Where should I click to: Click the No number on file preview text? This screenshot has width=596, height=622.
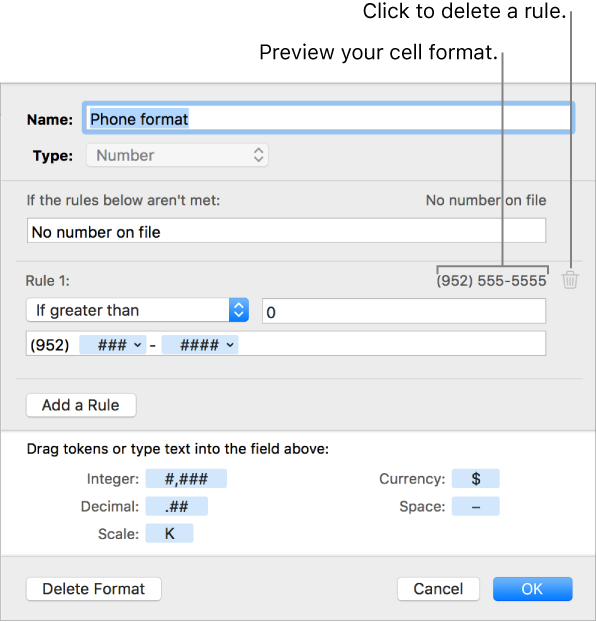pyautogui.click(x=486, y=200)
